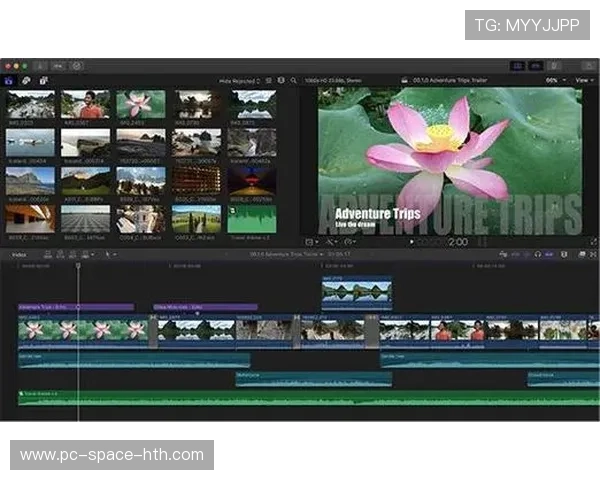Select the lotus flower clip in timeline

[83, 331]
